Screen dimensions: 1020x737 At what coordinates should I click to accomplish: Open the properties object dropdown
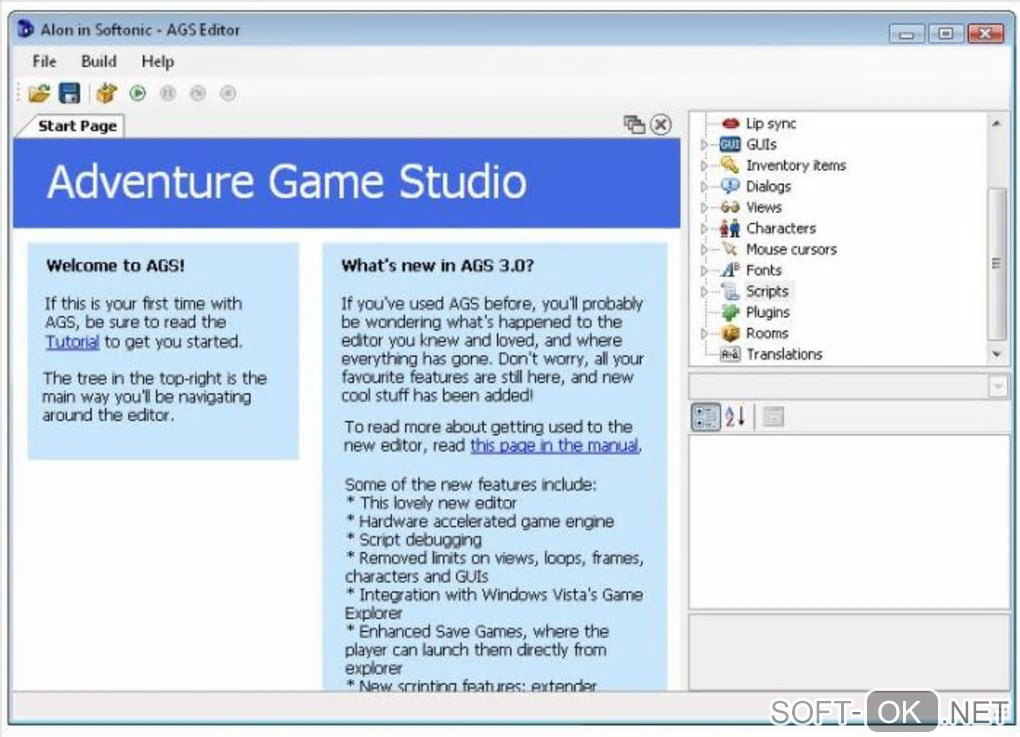[998, 387]
